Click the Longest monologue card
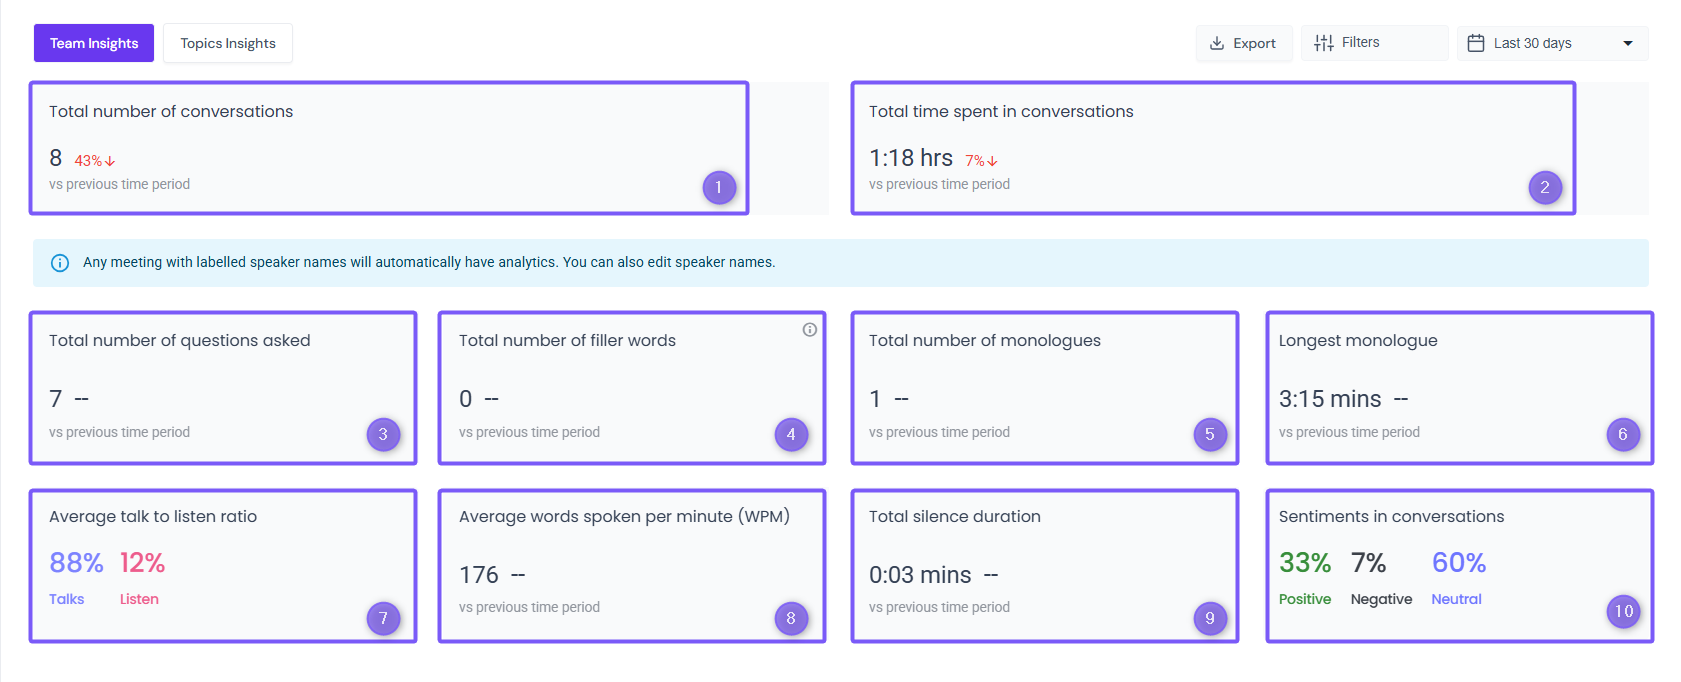The image size is (1681, 682). coord(1459,388)
